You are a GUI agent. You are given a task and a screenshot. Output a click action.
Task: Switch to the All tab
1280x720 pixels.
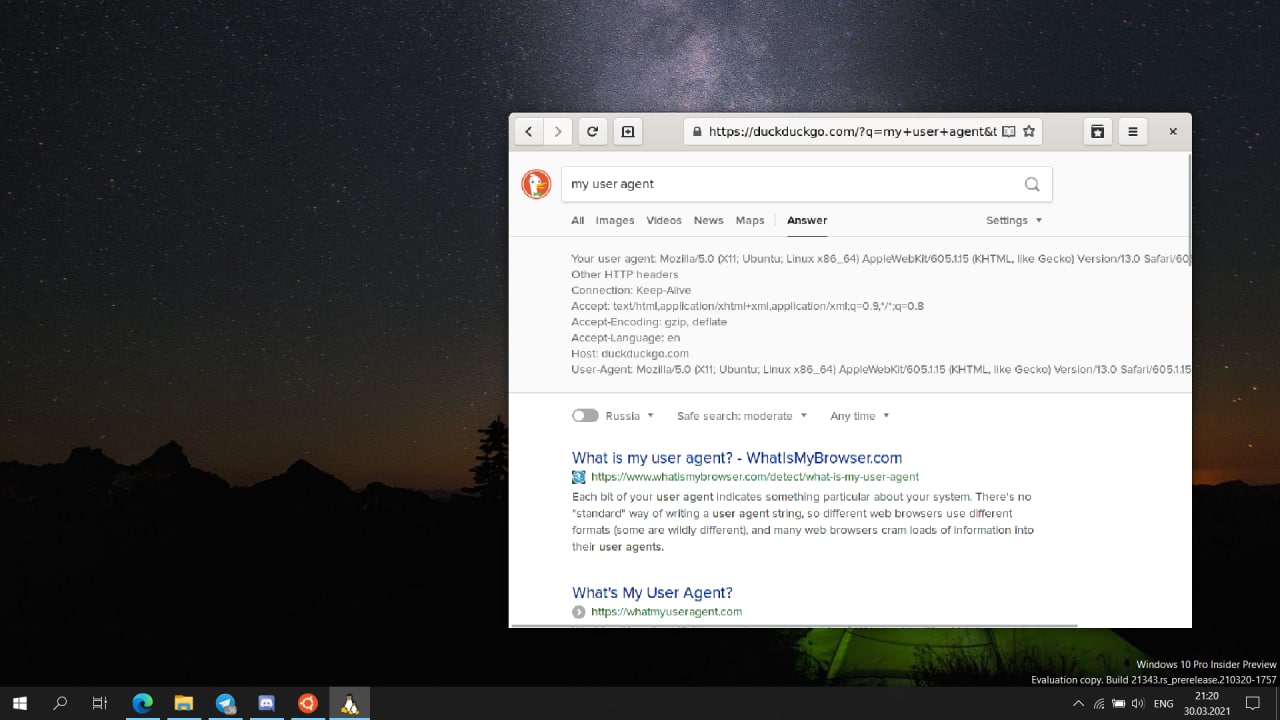coord(578,220)
